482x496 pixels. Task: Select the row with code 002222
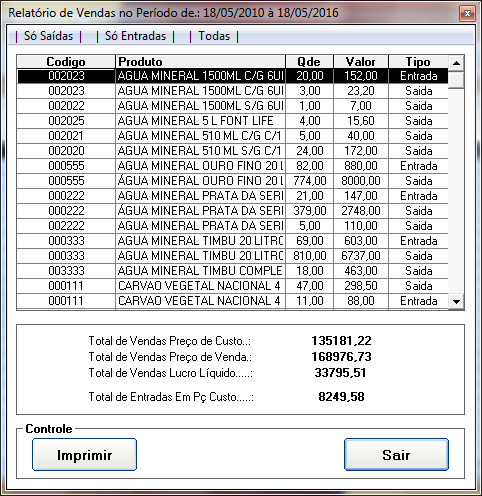click(x=232, y=226)
